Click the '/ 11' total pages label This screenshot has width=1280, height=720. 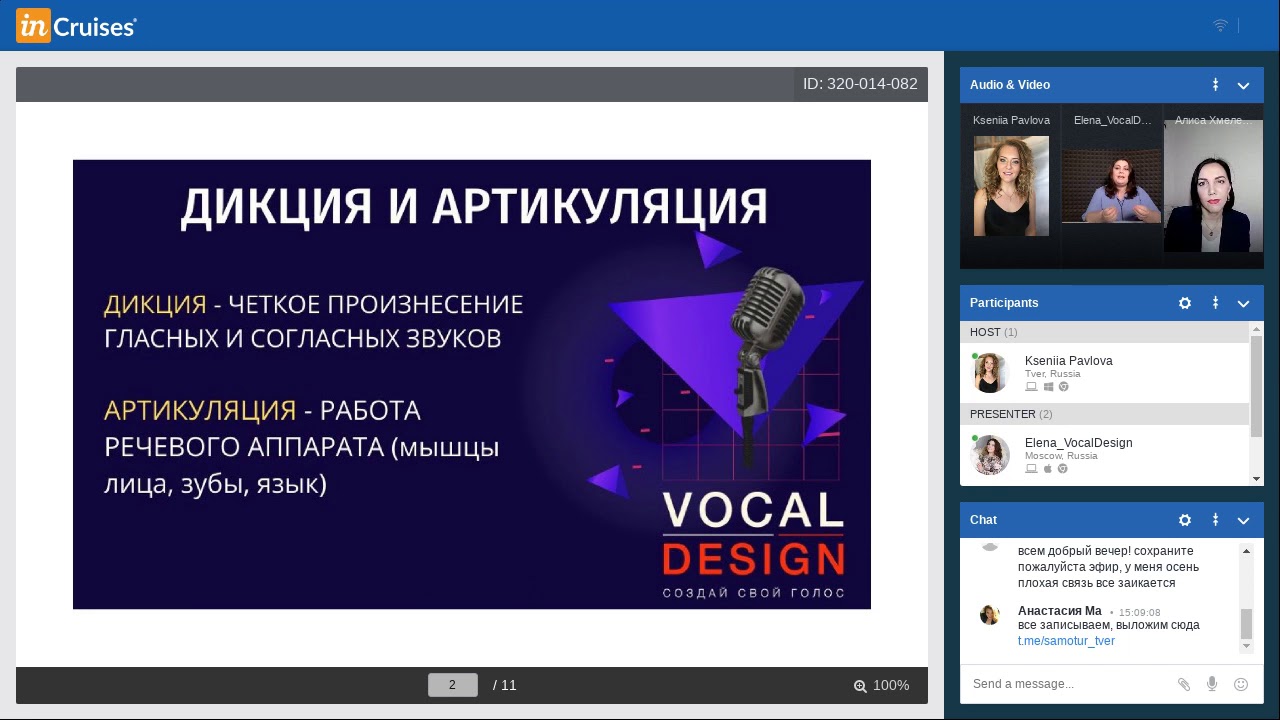[505, 685]
